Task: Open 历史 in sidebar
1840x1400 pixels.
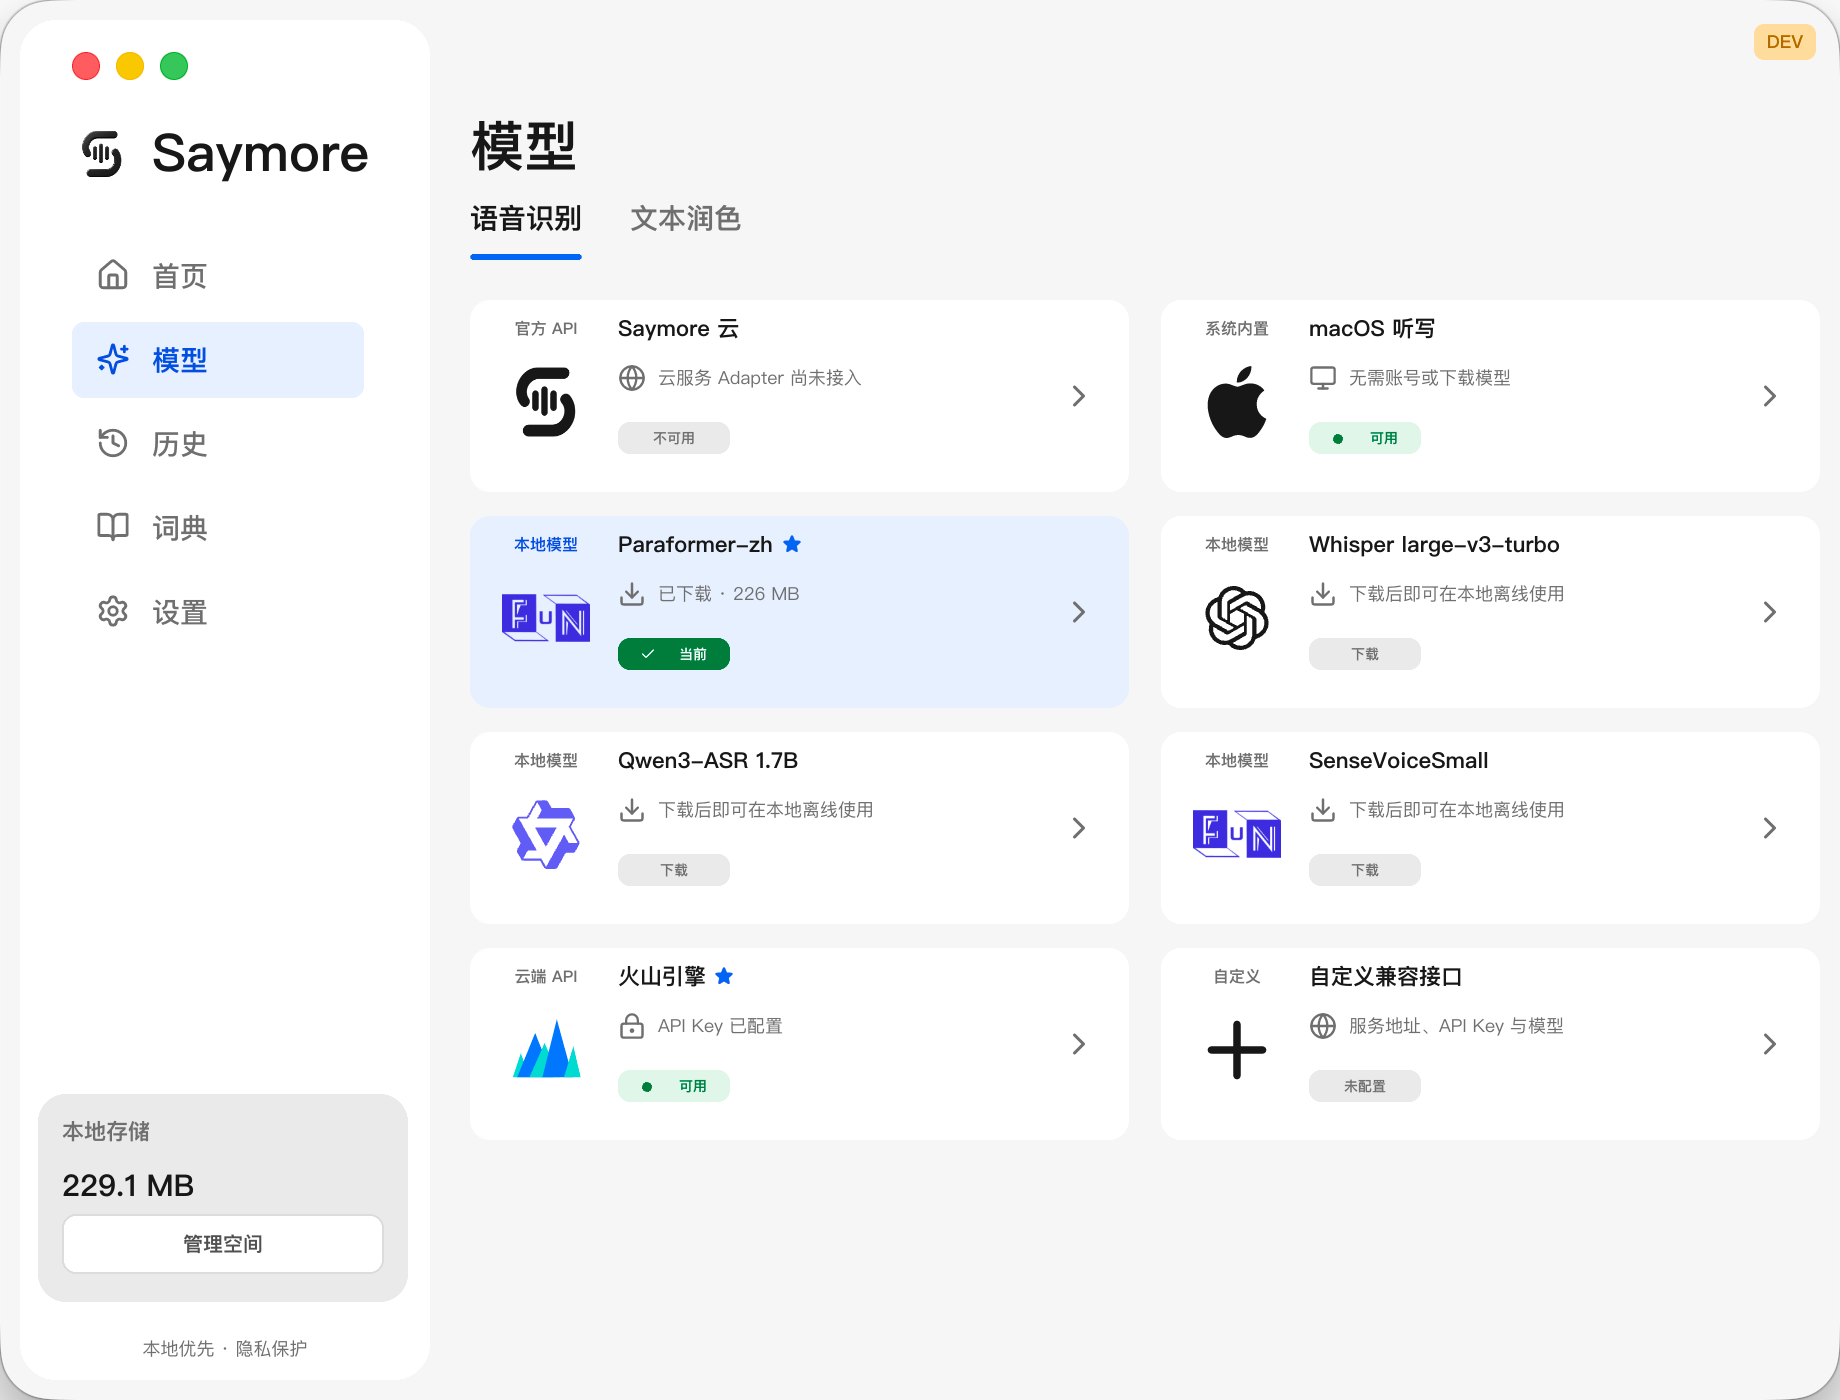Action: (218, 444)
